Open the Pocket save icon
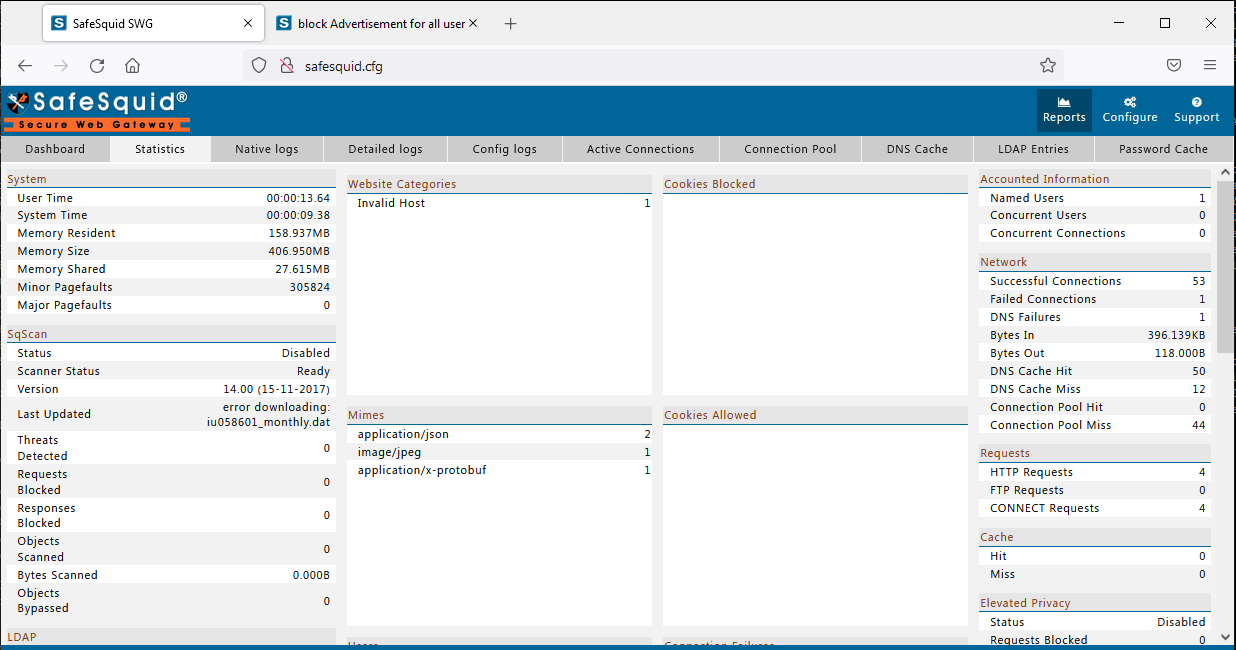The image size is (1236, 650). (x=1175, y=66)
